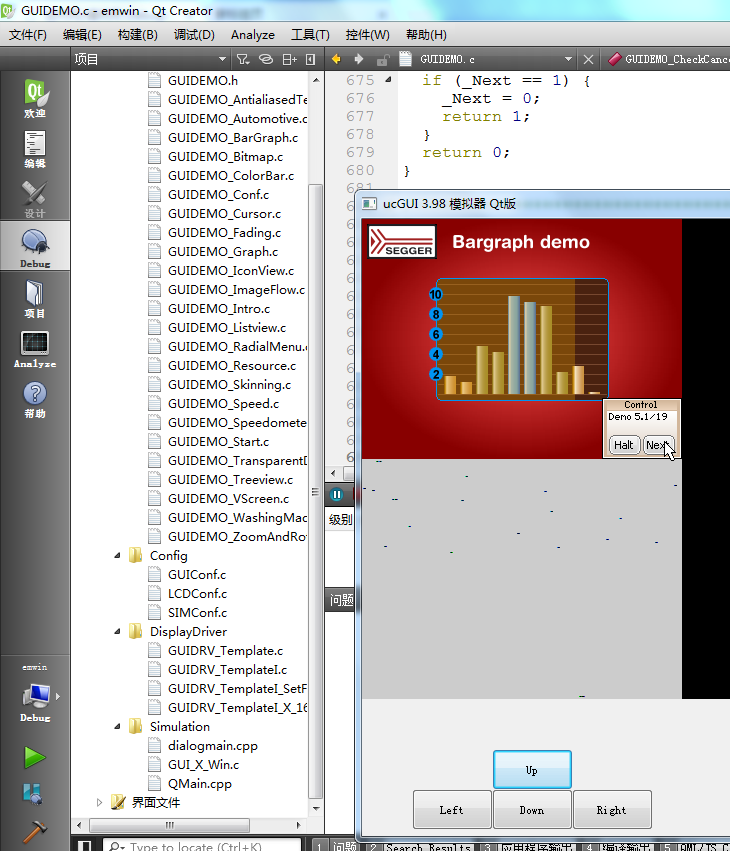Click the filter tree icon in project panel

click(x=243, y=59)
